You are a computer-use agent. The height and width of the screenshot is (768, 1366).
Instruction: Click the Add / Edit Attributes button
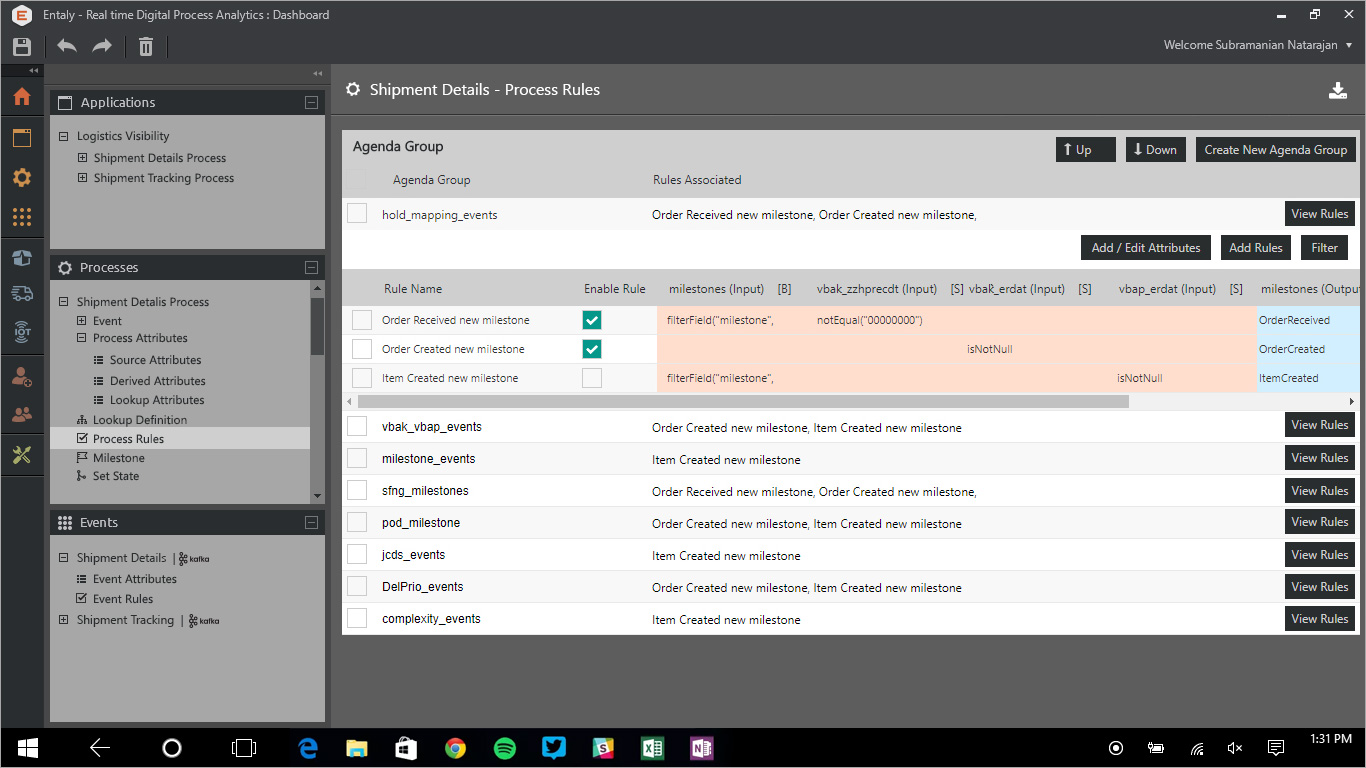[1145, 248]
